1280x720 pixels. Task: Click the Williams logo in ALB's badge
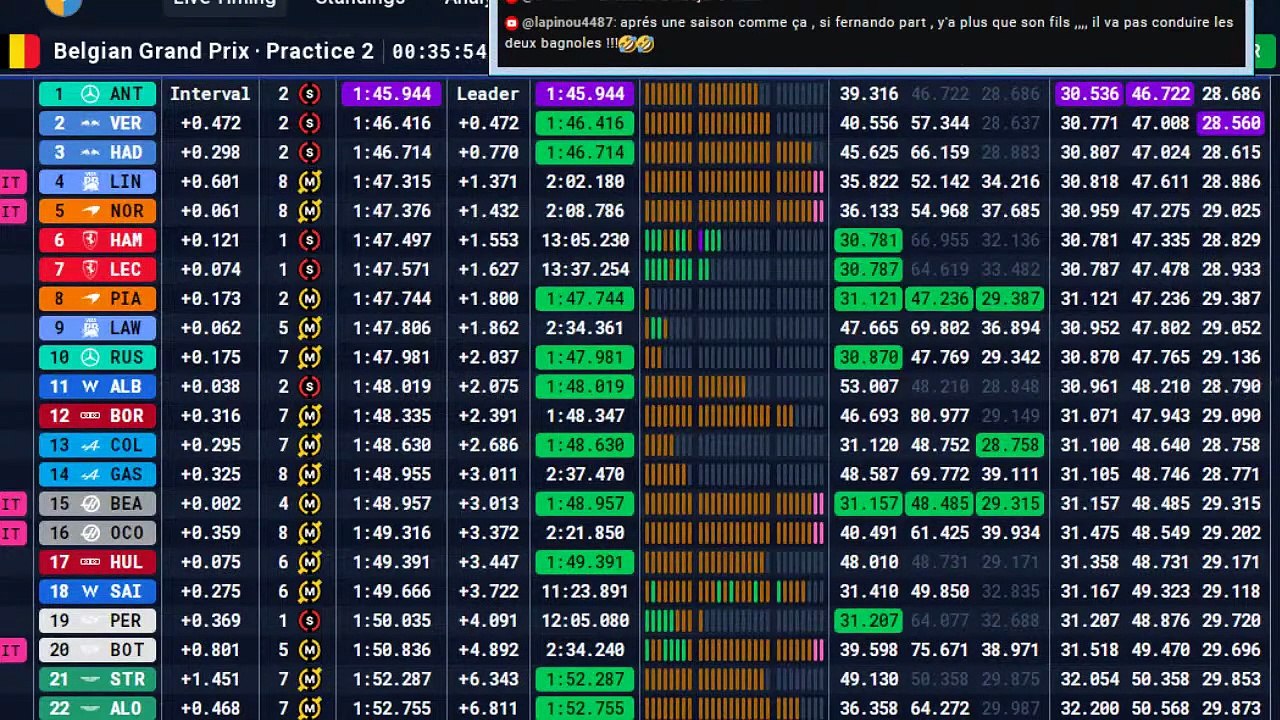tap(90, 387)
